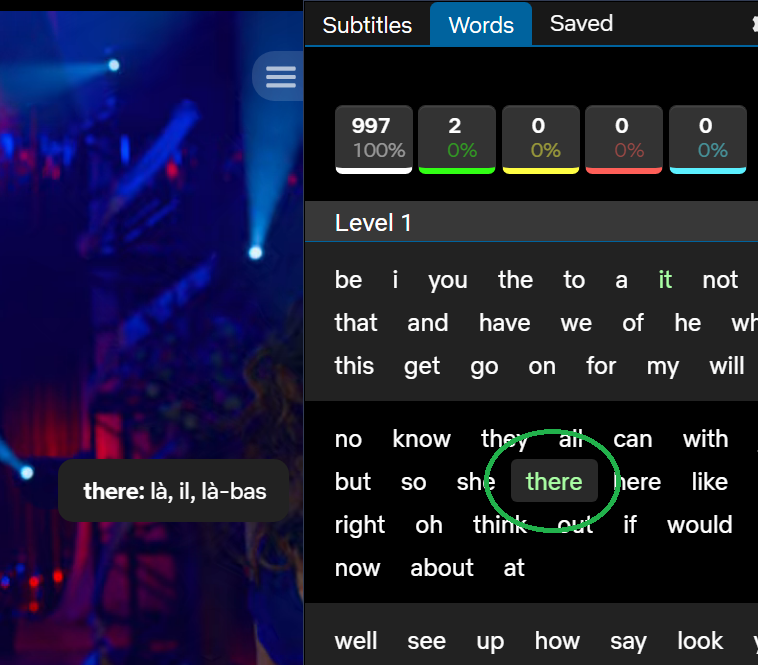Viewport: 758px width, 665px height.
Task: Click the word "have" in Level 1
Action: pyautogui.click(x=504, y=323)
